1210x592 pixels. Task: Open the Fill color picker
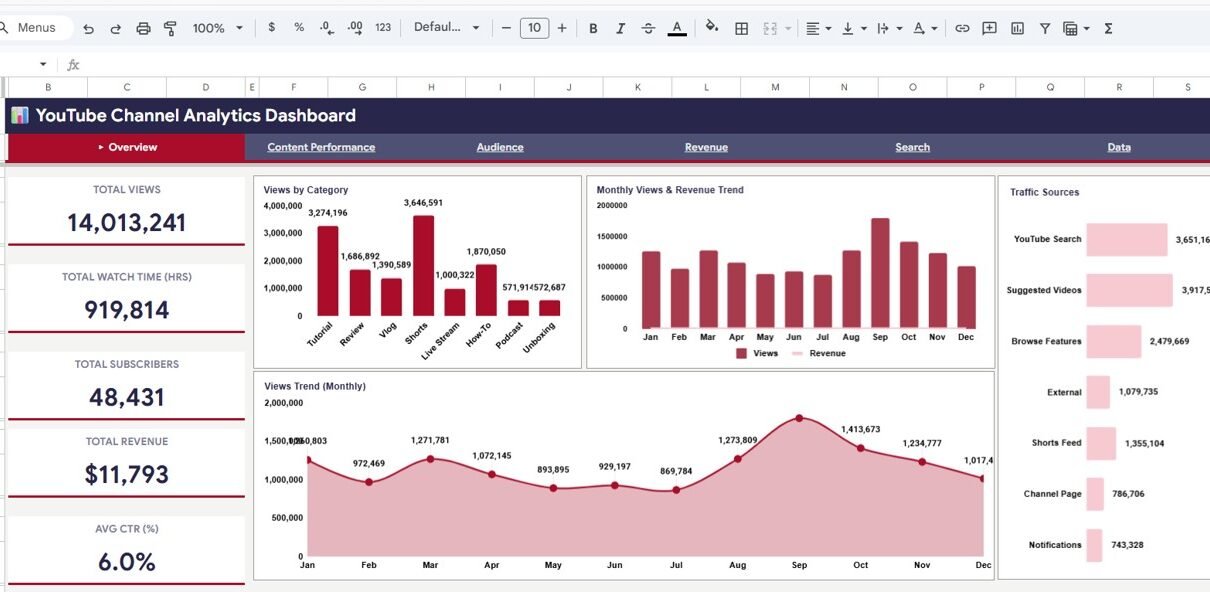(711, 28)
